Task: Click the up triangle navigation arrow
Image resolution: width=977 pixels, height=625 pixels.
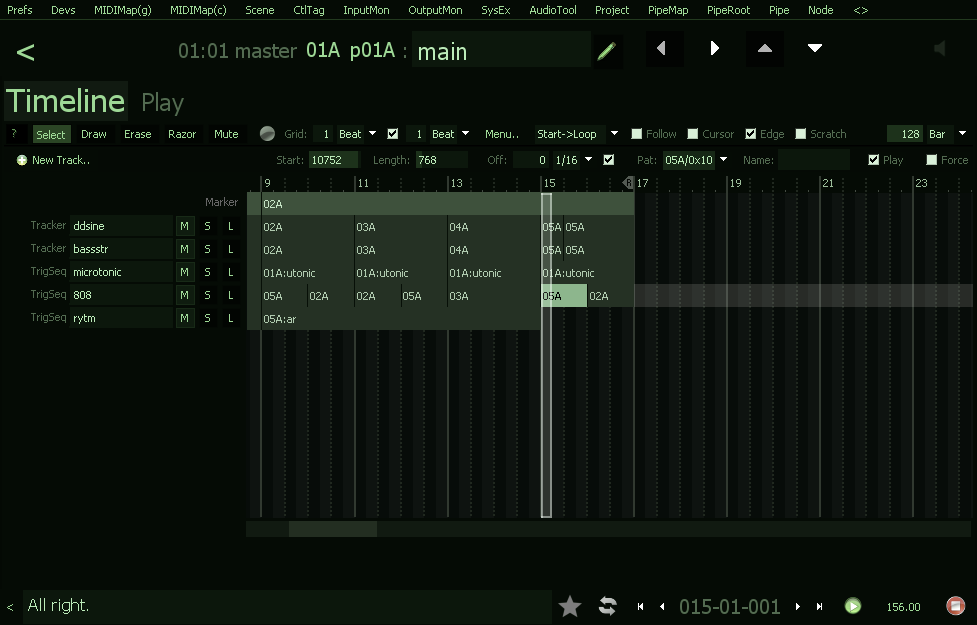Action: point(765,49)
